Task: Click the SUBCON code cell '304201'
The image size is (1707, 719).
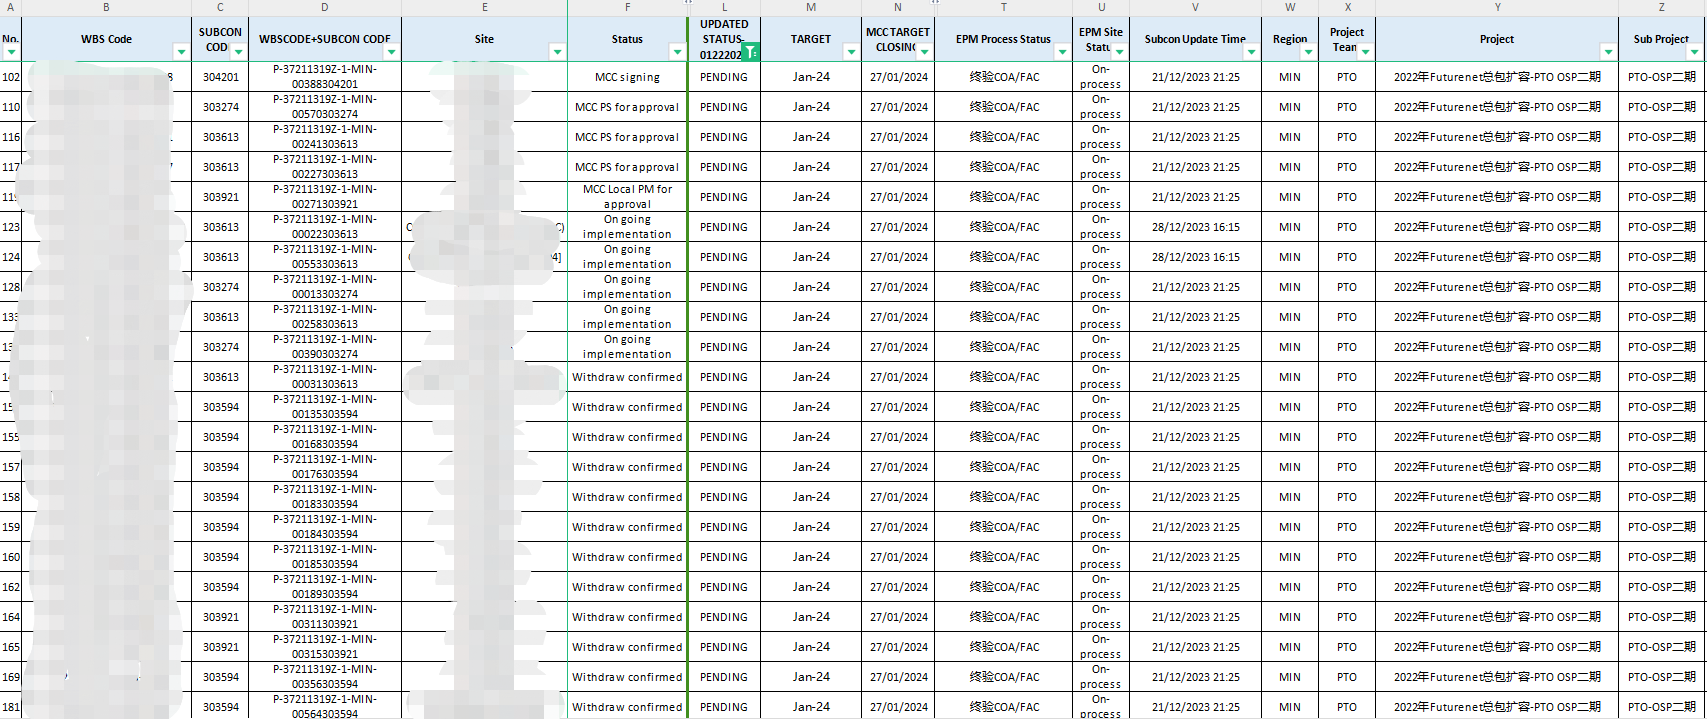Action: point(220,77)
